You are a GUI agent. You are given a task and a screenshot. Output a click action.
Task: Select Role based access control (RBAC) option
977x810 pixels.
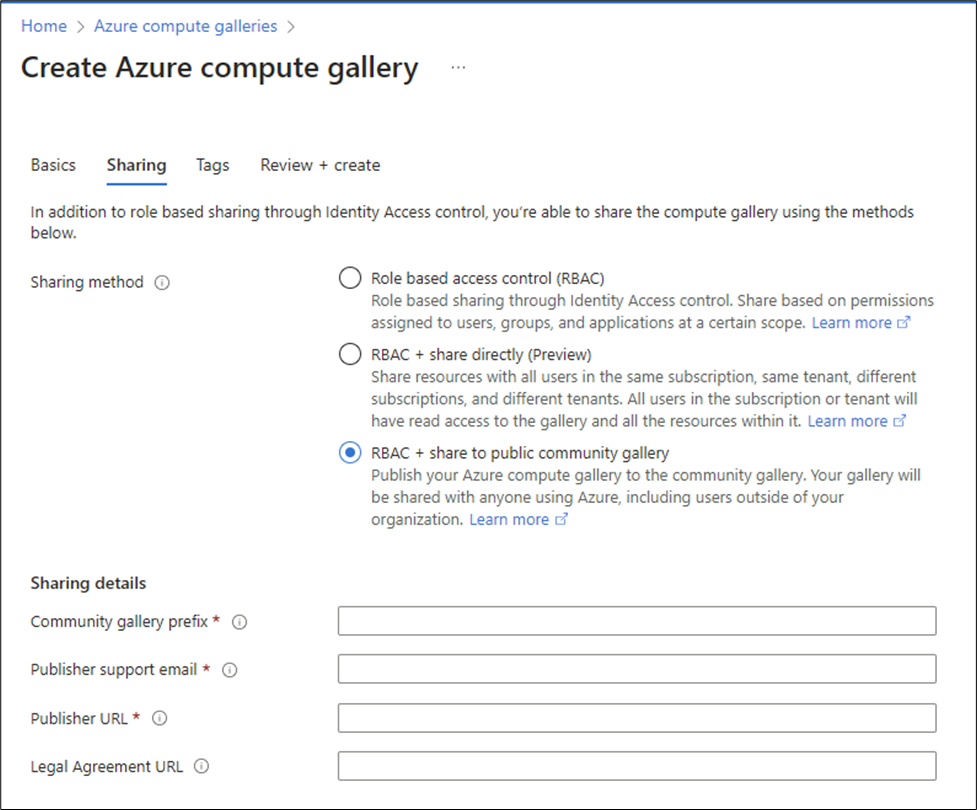(350, 278)
